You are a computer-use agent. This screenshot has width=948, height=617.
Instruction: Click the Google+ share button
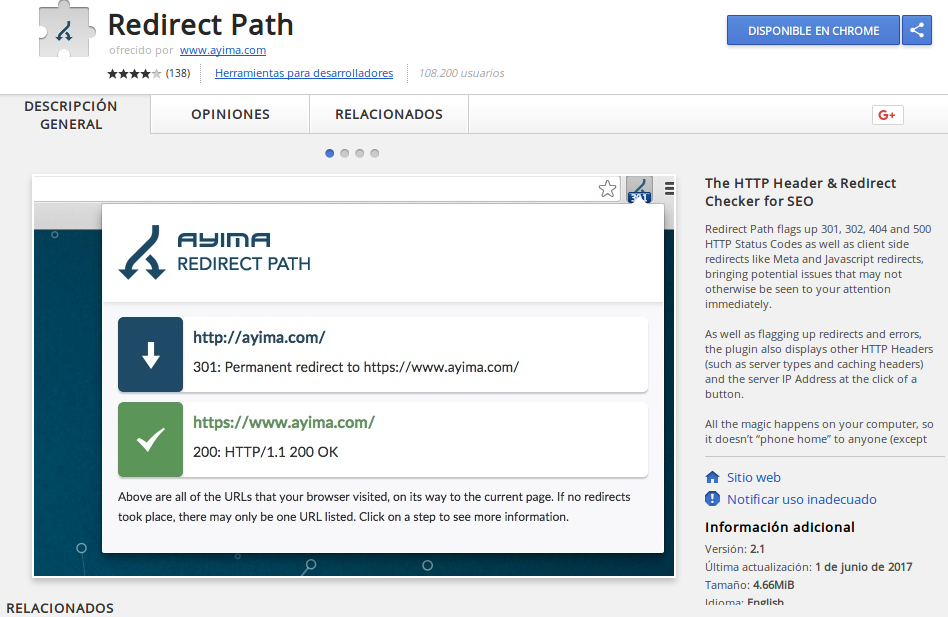click(x=888, y=115)
